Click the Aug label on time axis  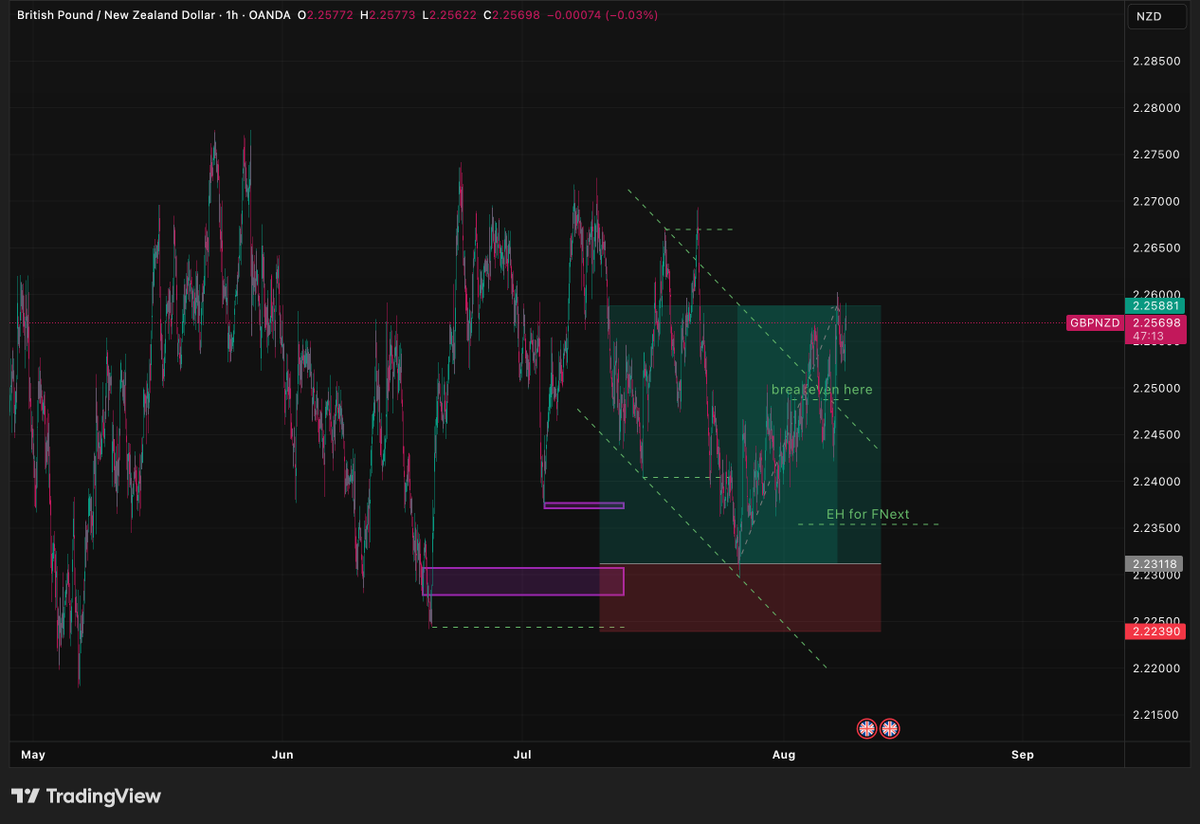click(784, 754)
